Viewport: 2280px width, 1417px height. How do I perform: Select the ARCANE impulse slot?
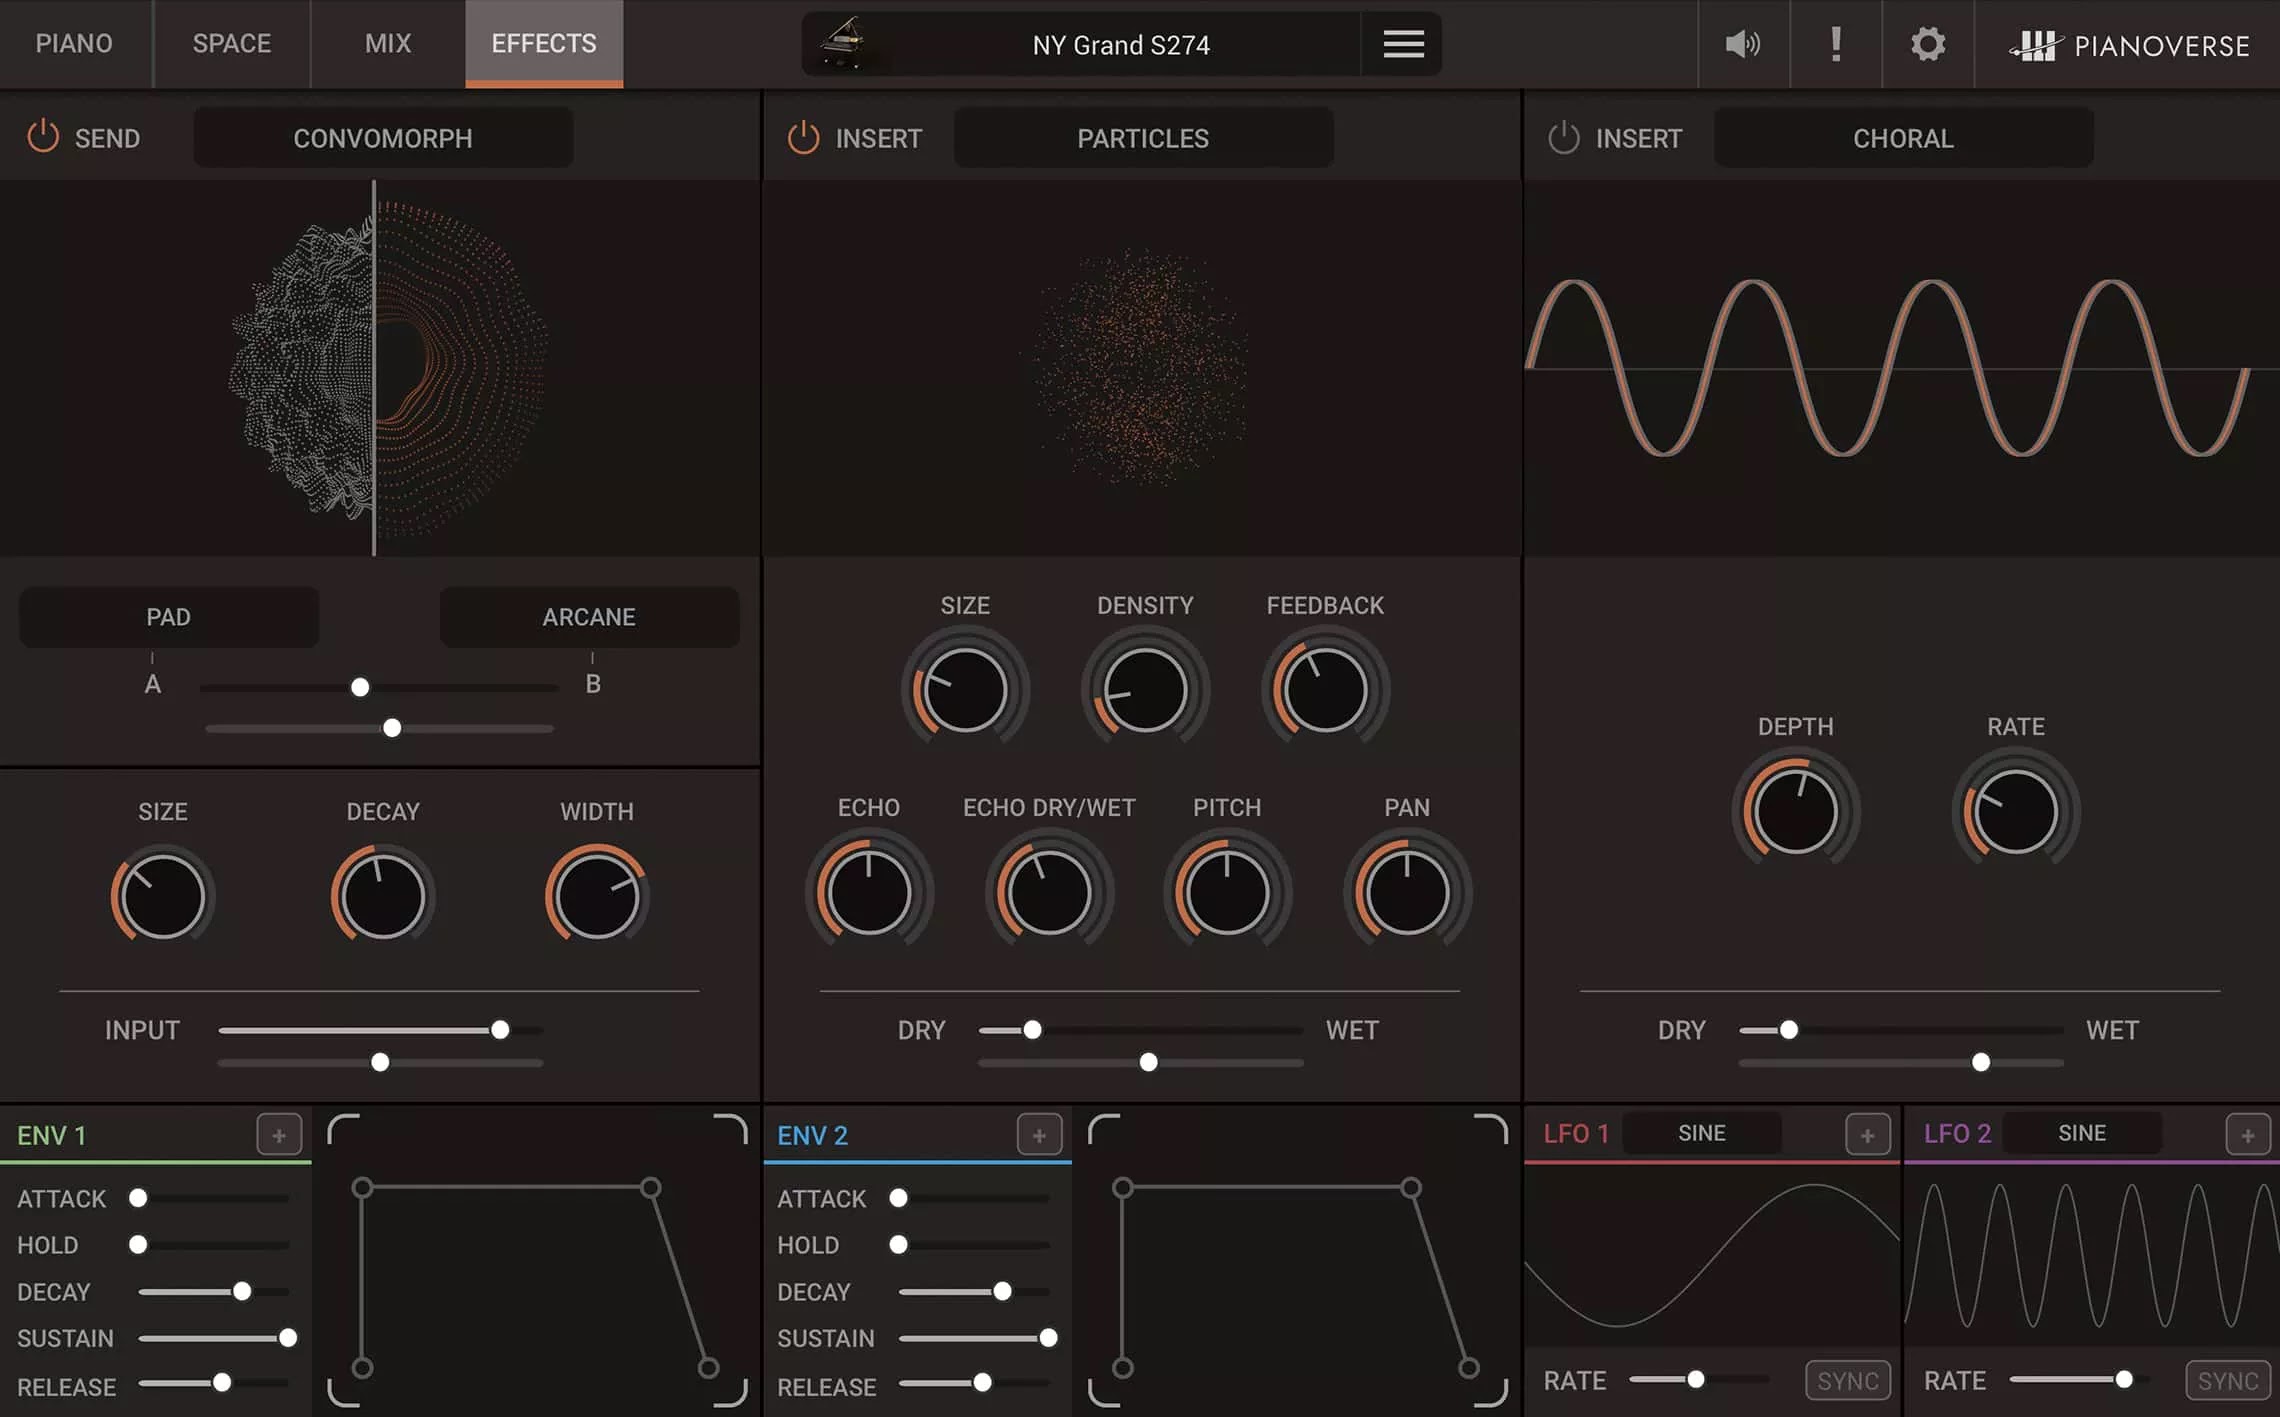[x=588, y=617]
